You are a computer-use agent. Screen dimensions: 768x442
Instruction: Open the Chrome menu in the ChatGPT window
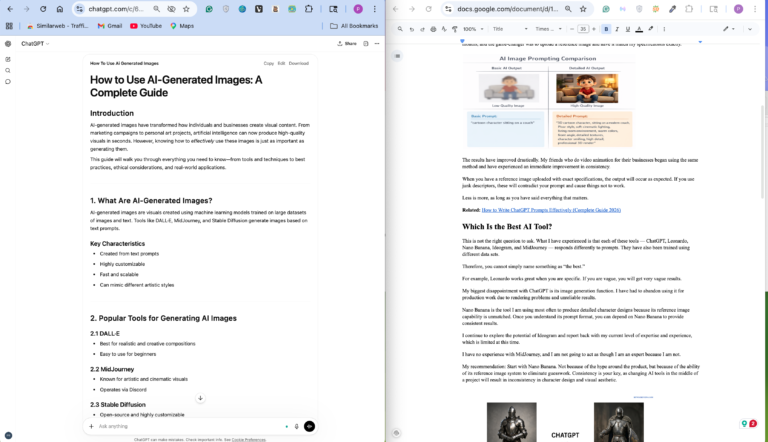[375, 9]
